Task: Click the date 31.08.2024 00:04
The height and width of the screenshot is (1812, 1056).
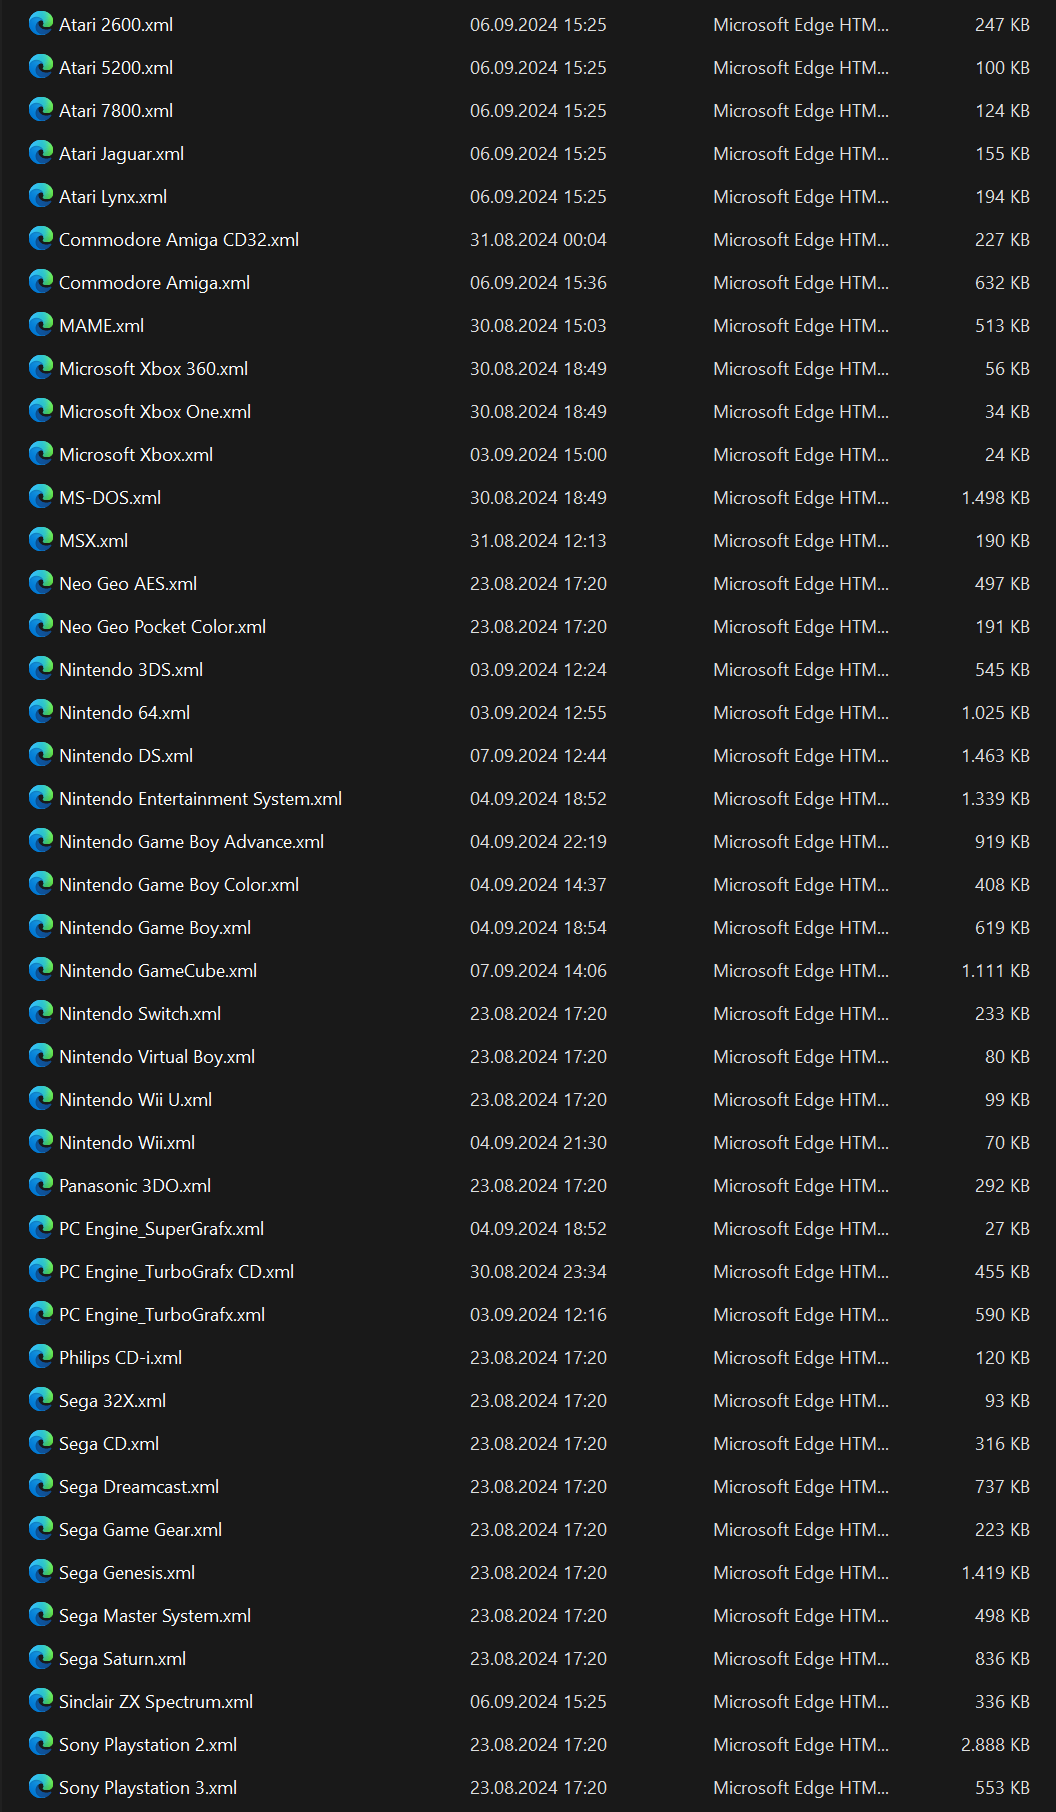Action: click(538, 240)
